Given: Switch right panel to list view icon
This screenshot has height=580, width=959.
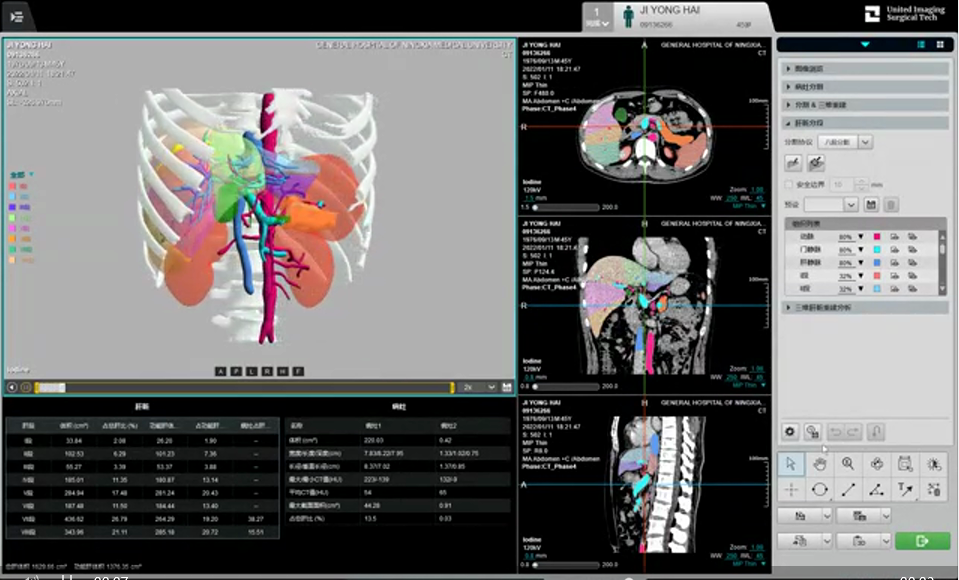Looking at the screenshot, I should [921, 45].
